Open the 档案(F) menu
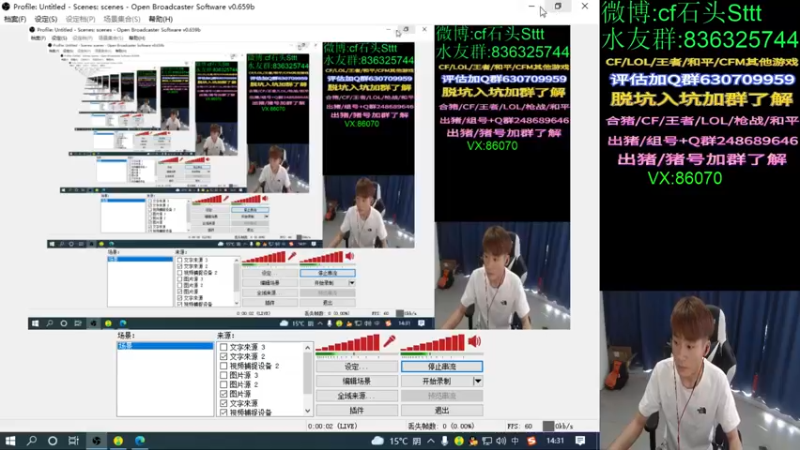The width and height of the screenshot is (800, 450). 15,19
